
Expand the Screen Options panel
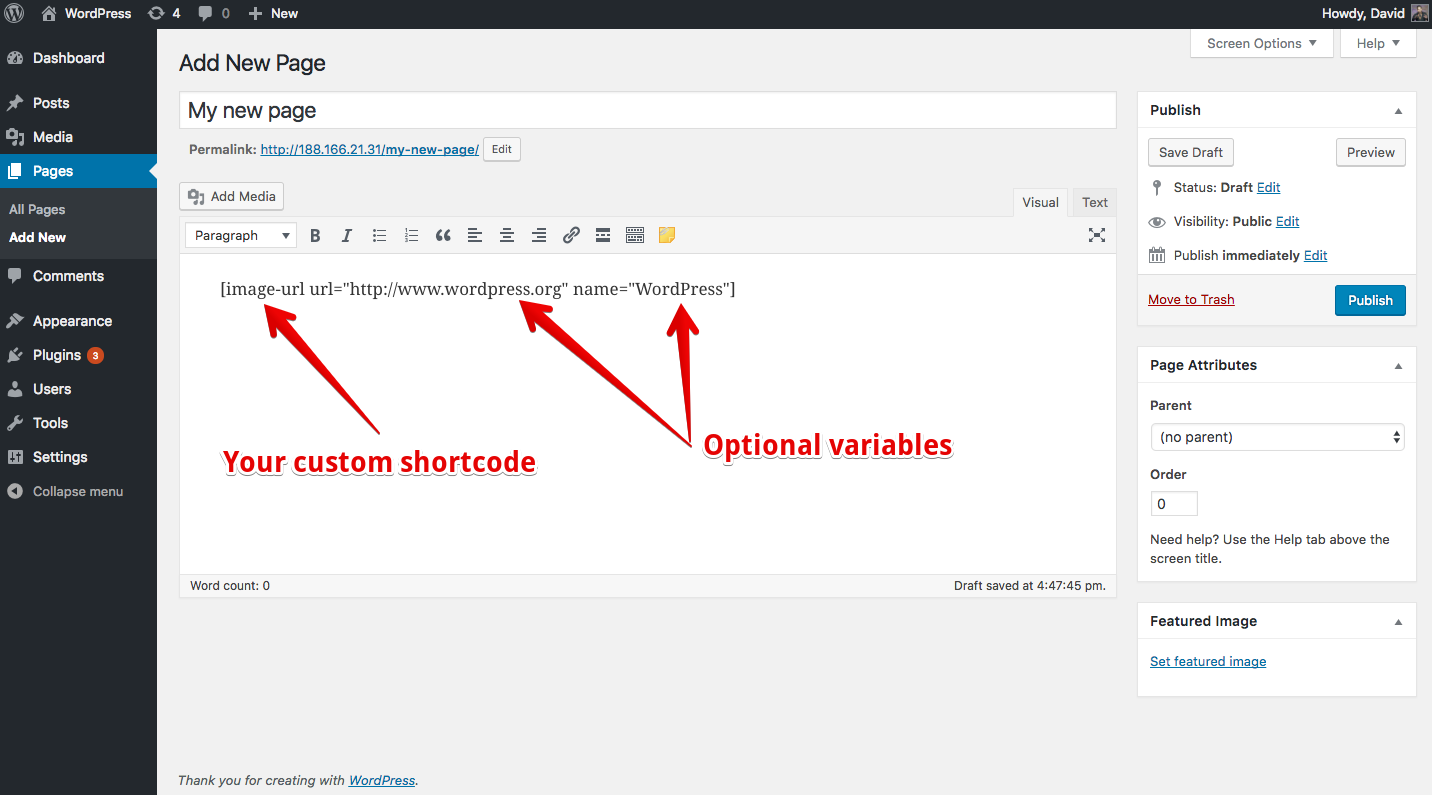(x=1262, y=43)
